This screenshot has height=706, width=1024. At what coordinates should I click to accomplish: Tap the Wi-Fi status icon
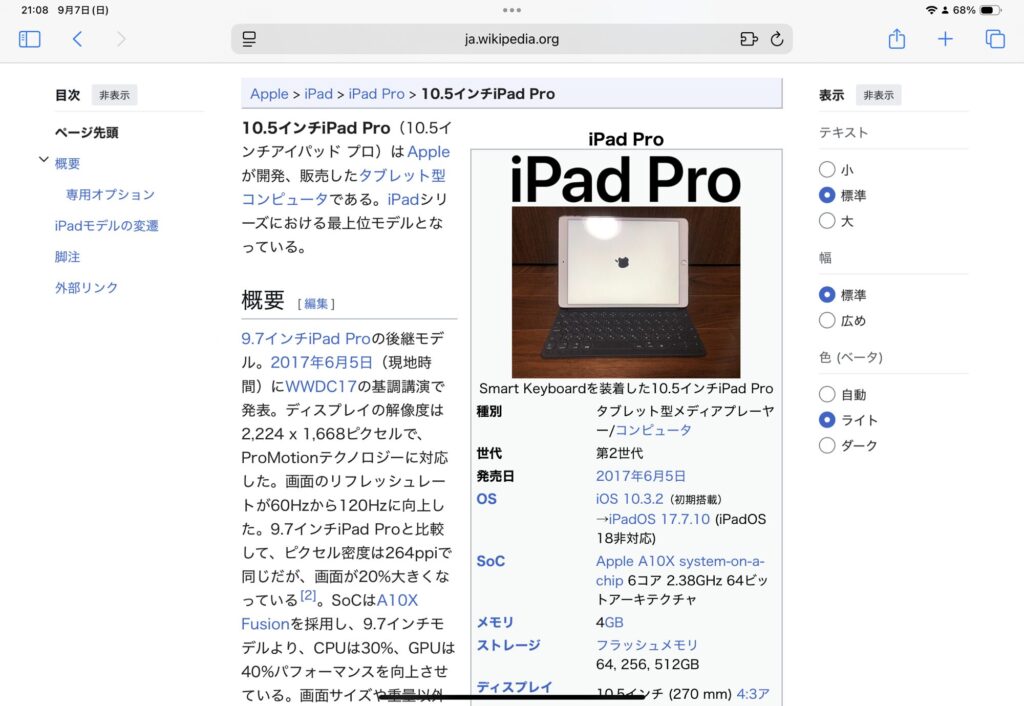(931, 10)
